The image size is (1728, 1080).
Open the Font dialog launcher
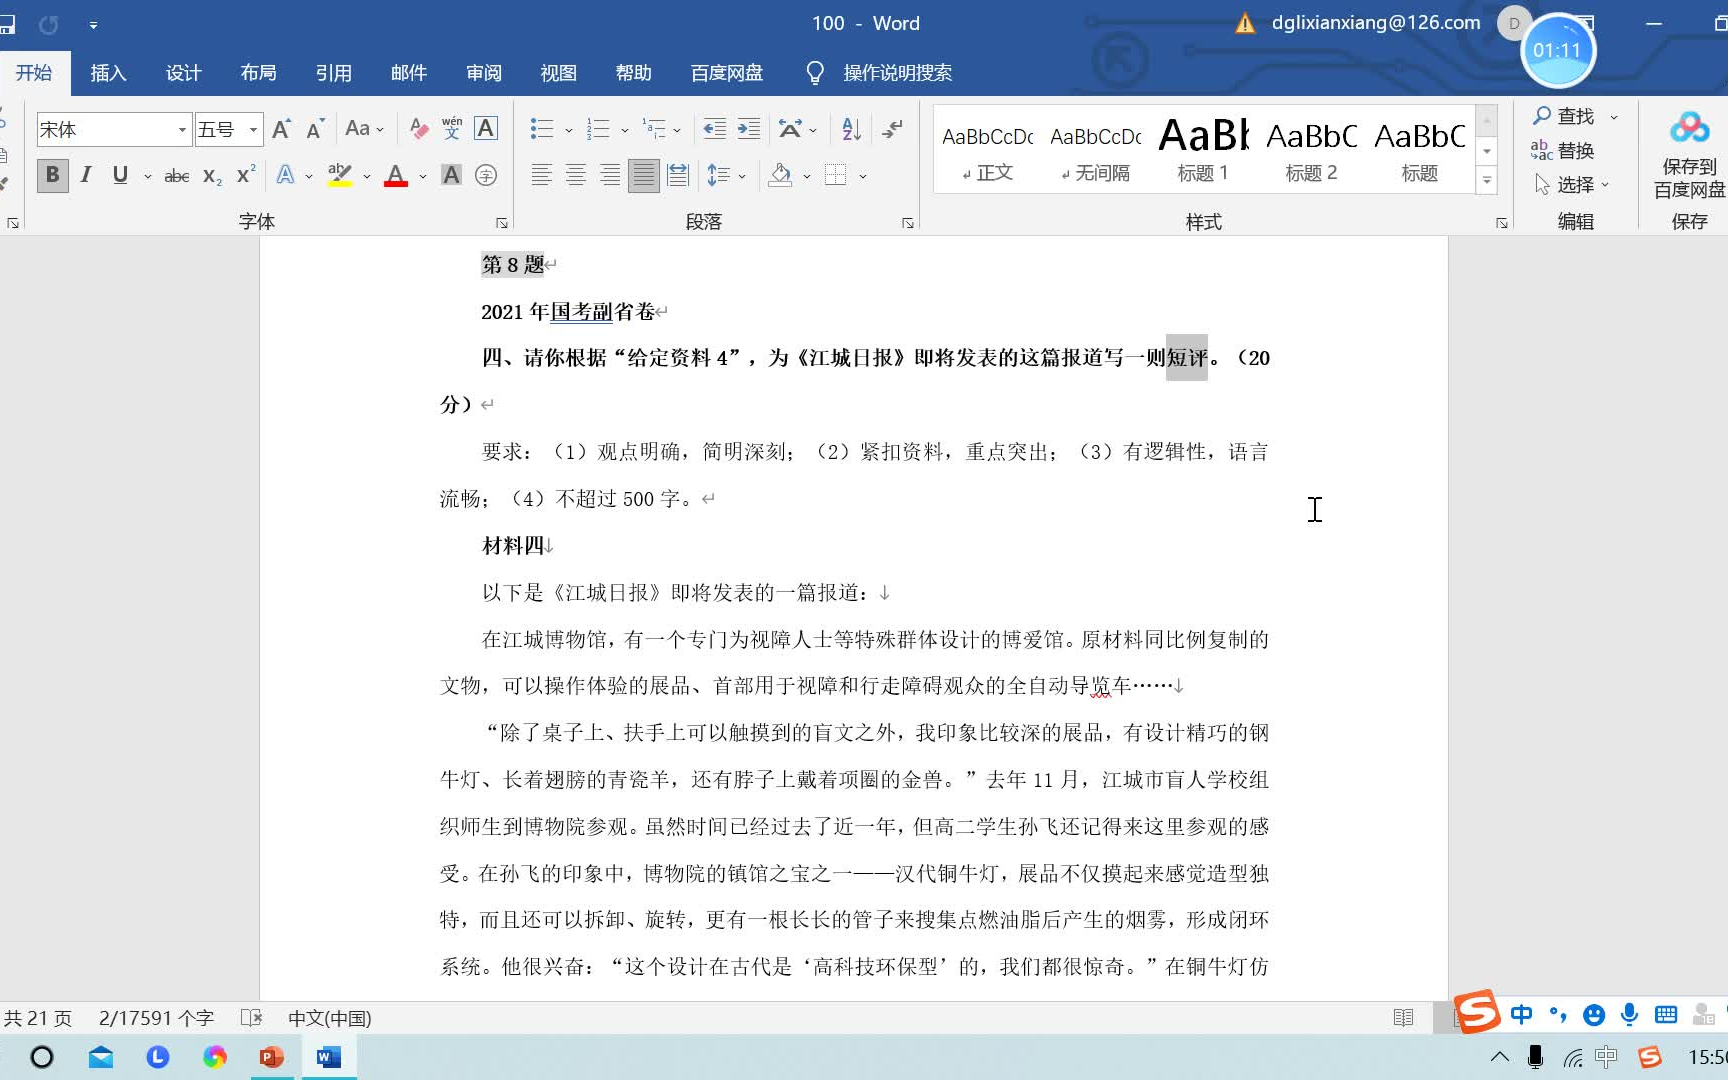(x=502, y=223)
